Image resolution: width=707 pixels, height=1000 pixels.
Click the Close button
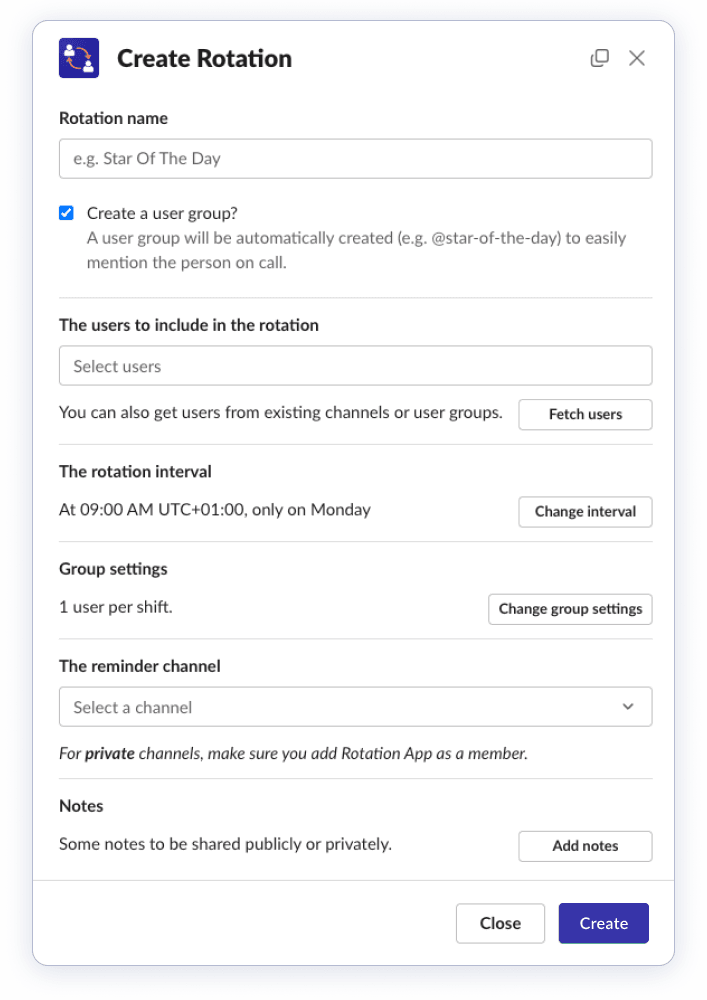(500, 923)
